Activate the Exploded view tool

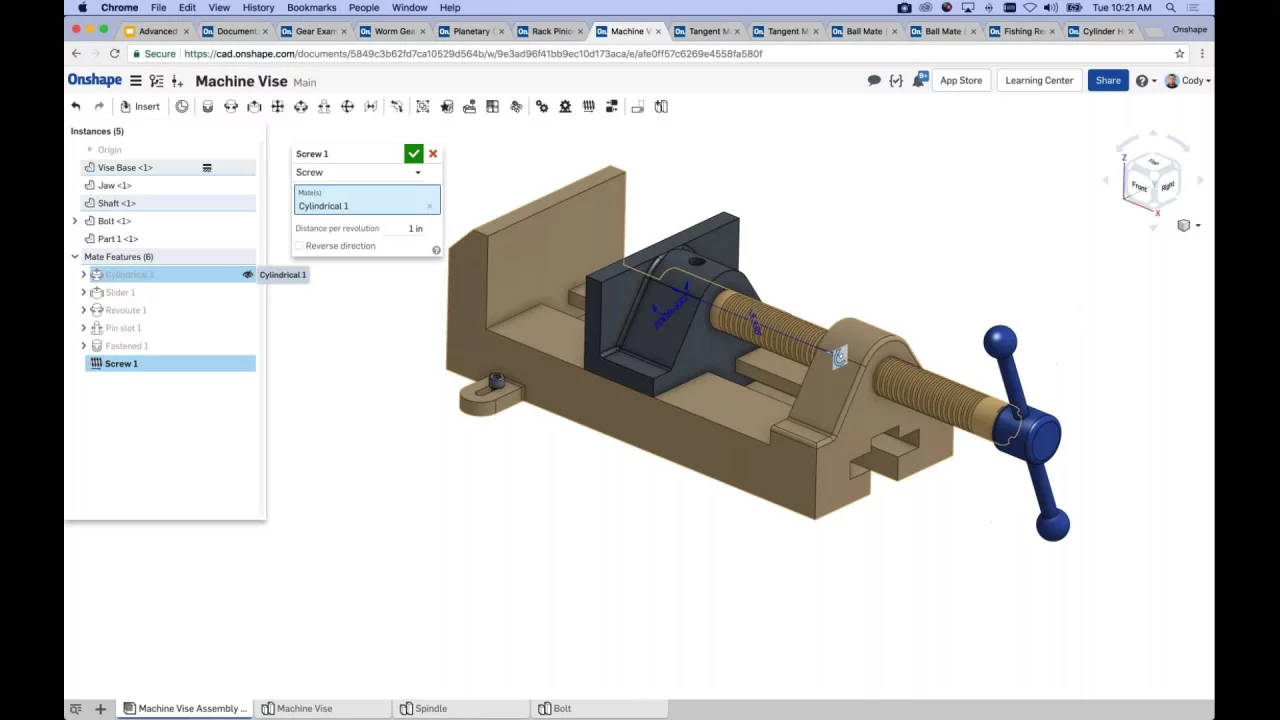(x=637, y=106)
